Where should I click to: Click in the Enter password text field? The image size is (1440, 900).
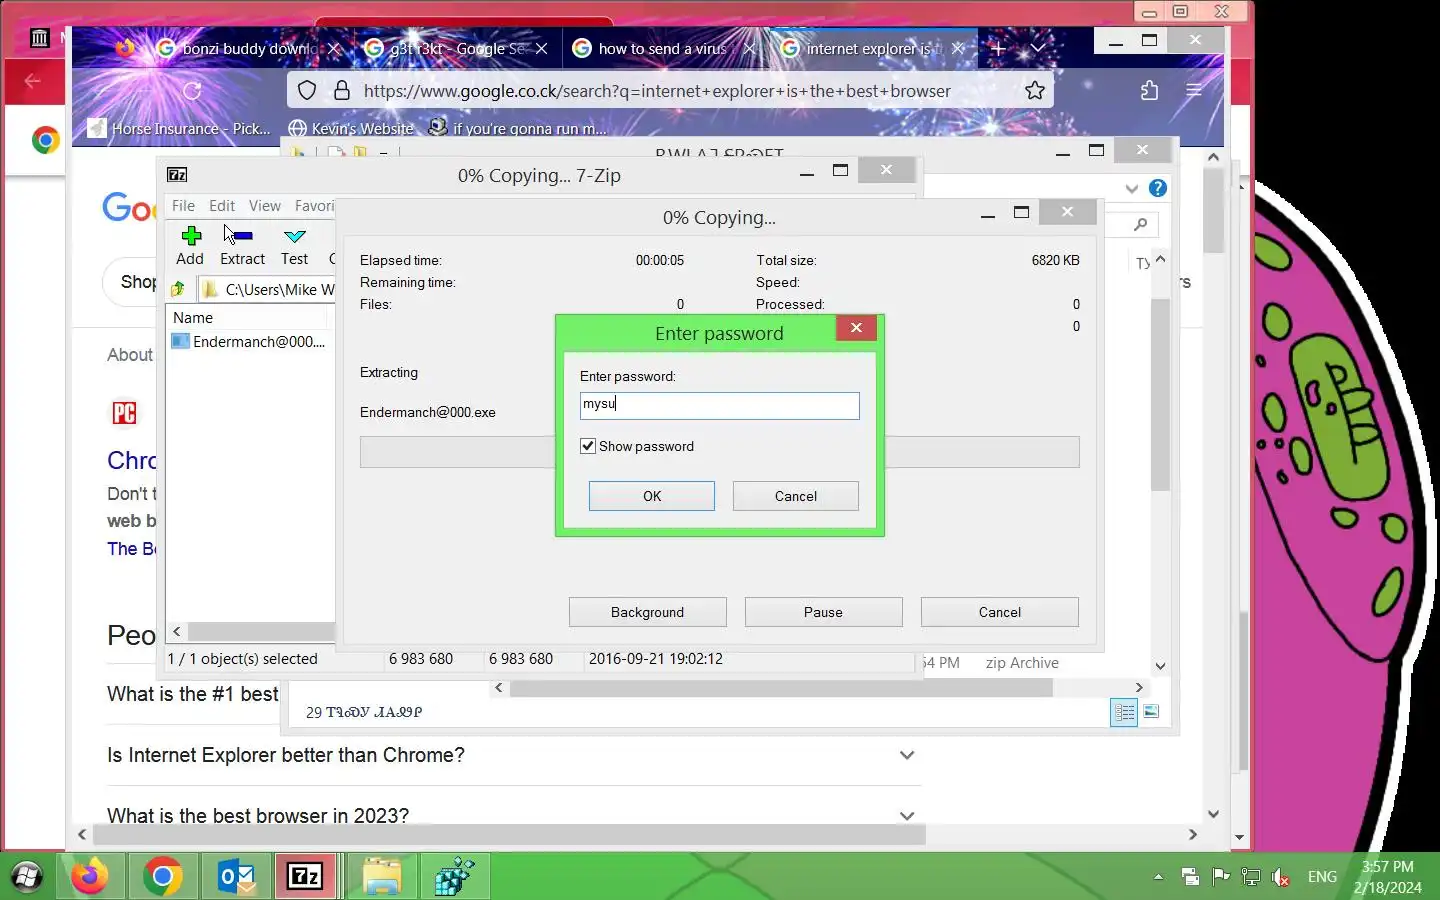pyautogui.click(x=720, y=405)
